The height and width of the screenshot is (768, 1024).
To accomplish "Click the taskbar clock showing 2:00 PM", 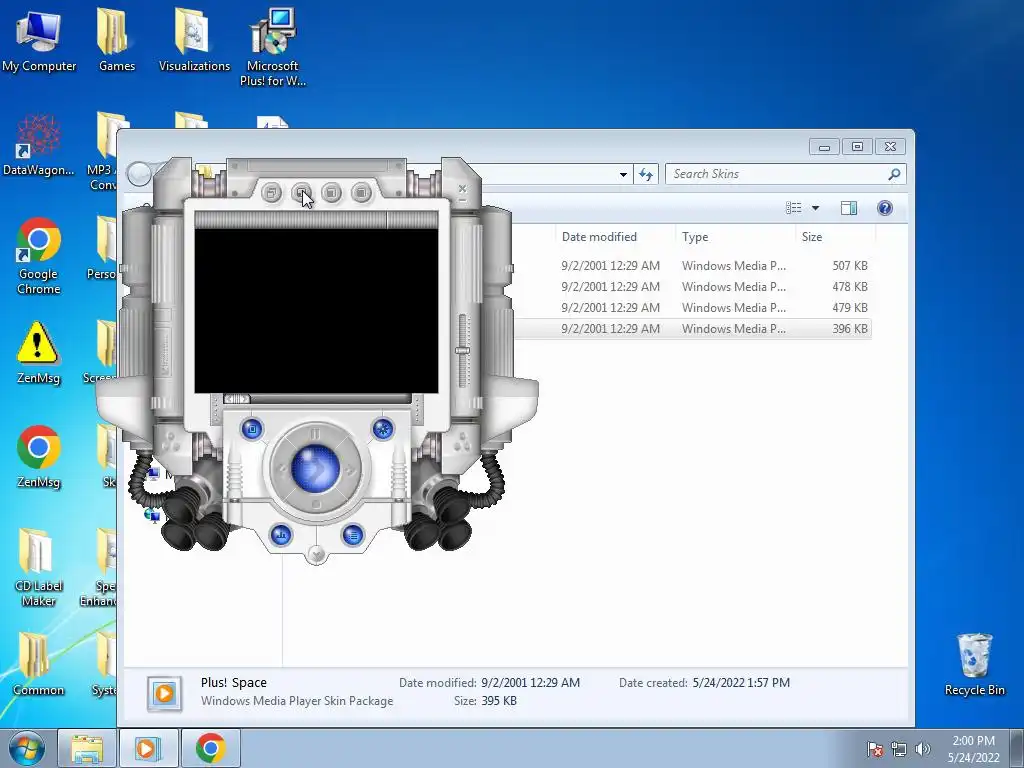I will coord(974,749).
